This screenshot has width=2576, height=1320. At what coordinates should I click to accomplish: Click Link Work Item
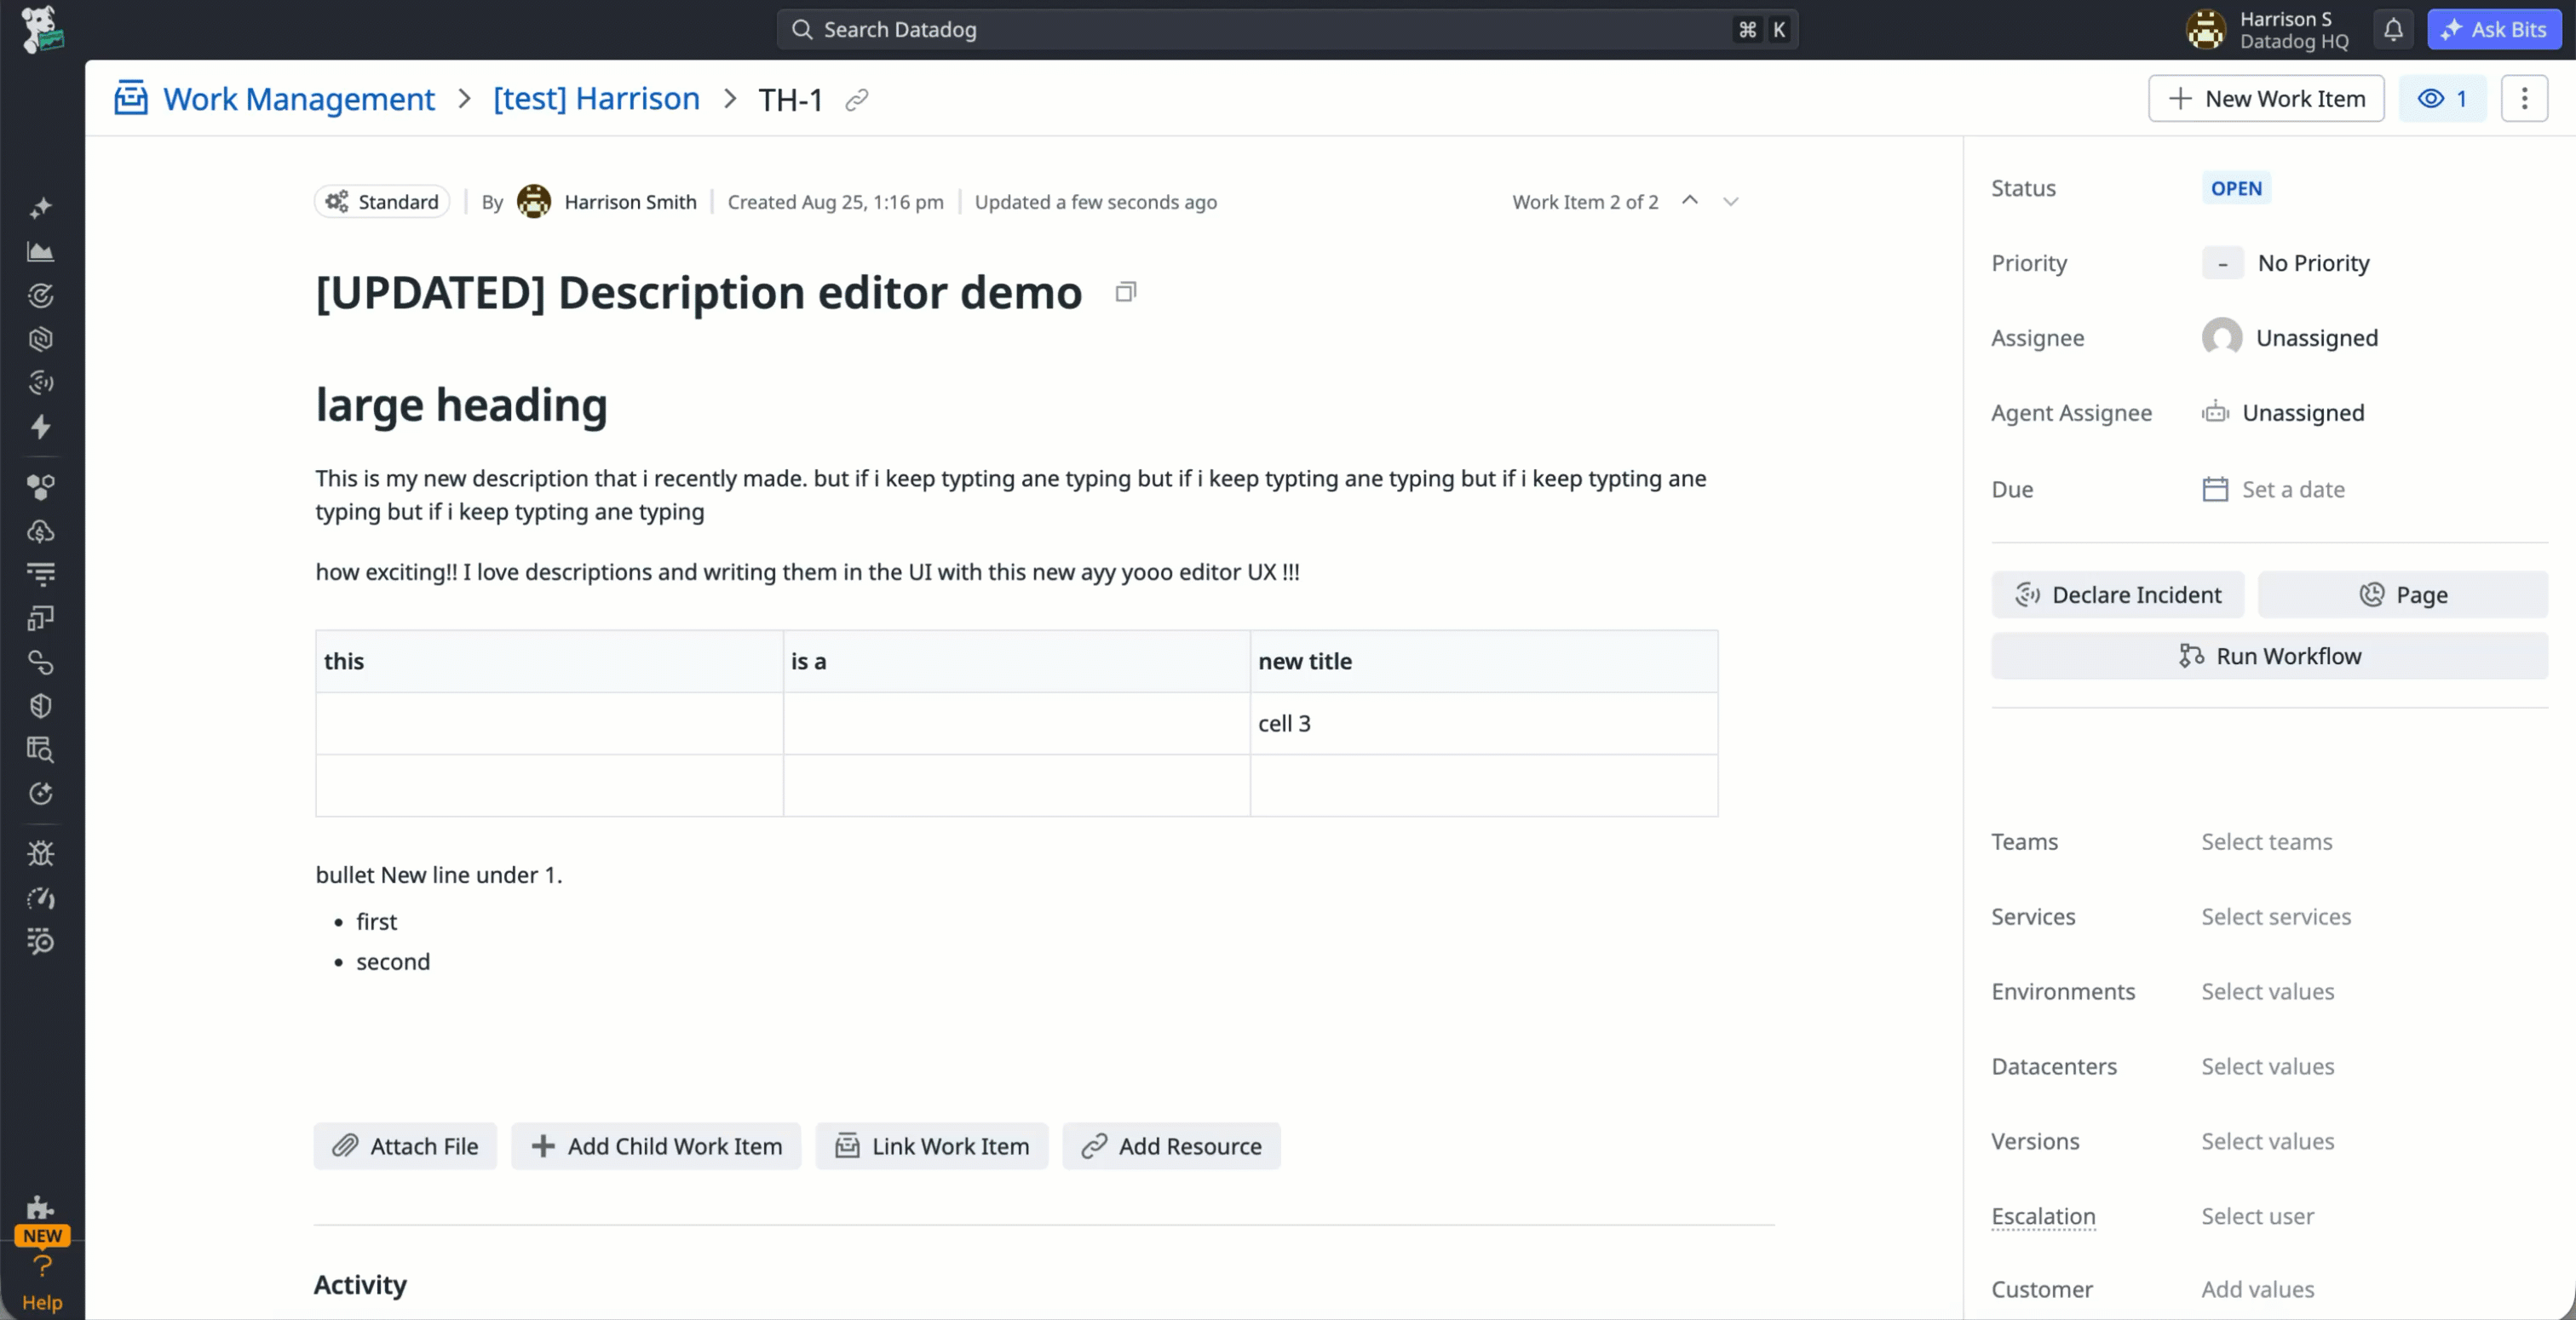(932, 1146)
